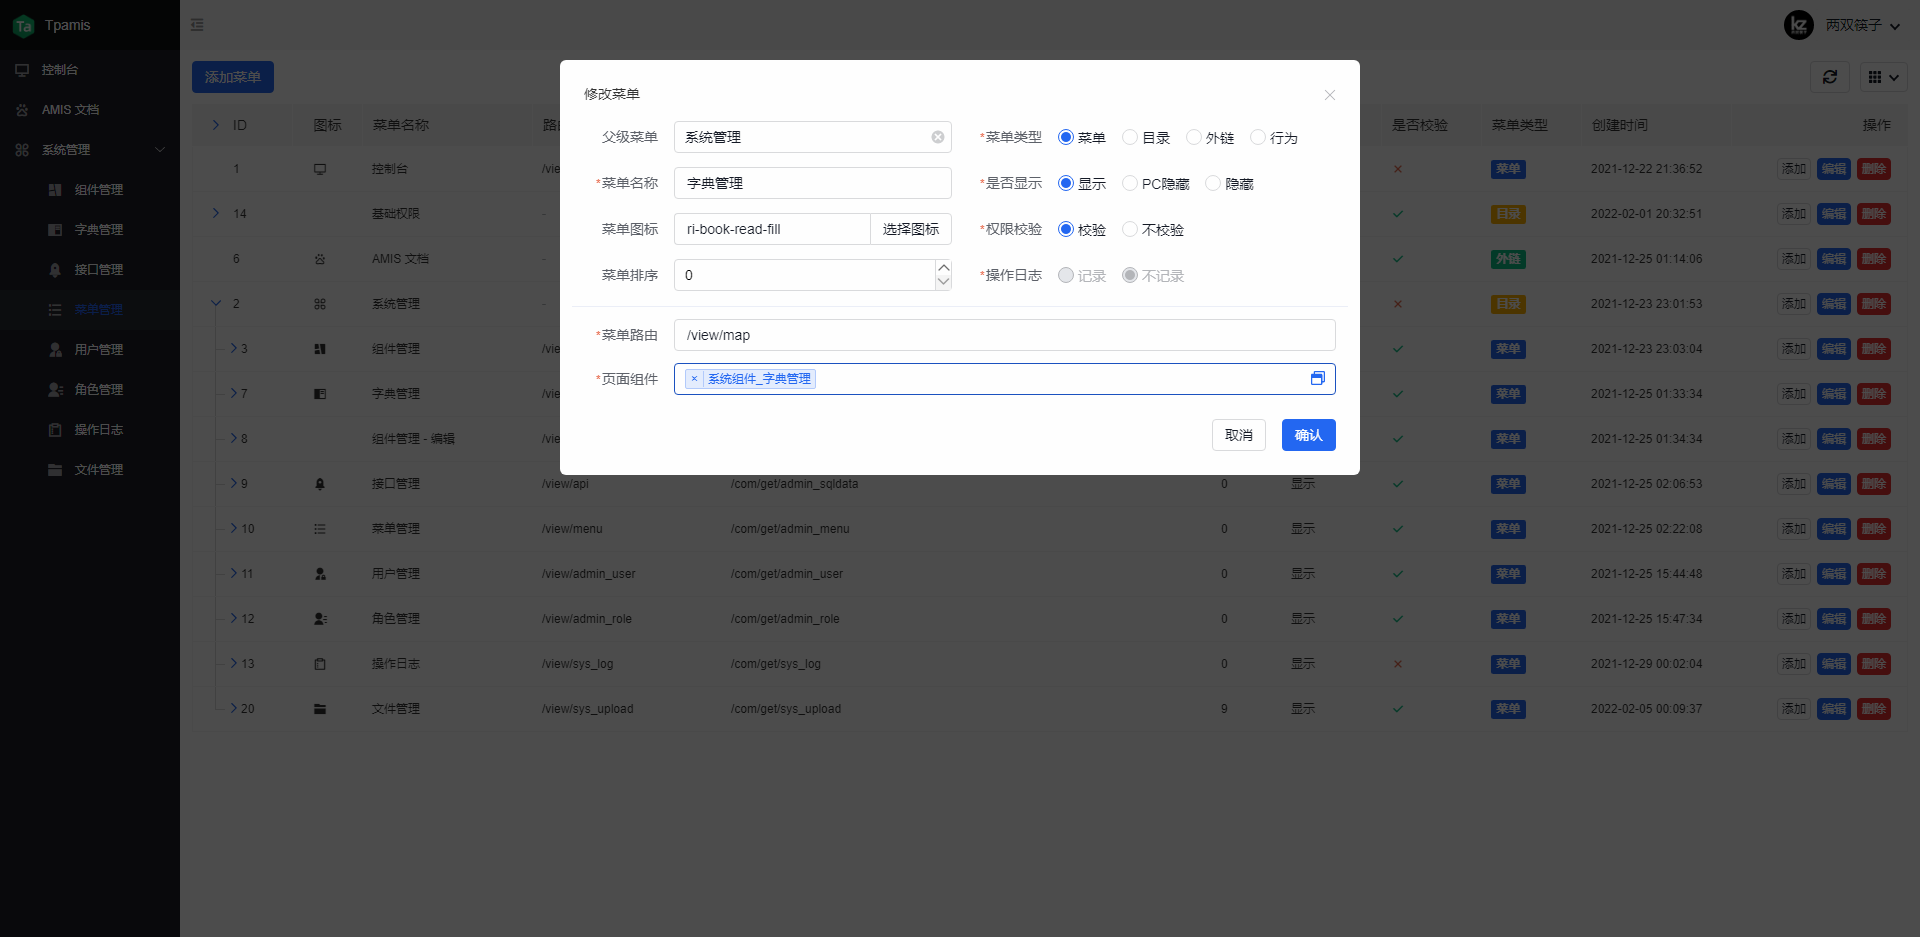Collapse table row 2 系统管理
Screen dimensions: 1920x937
pos(216,303)
